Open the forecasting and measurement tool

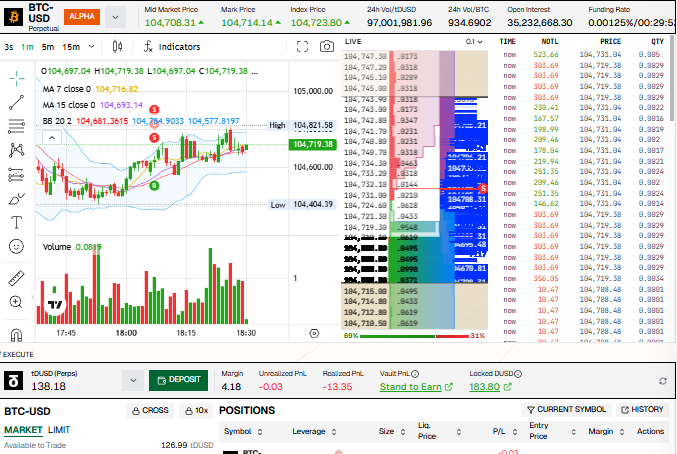[16, 174]
